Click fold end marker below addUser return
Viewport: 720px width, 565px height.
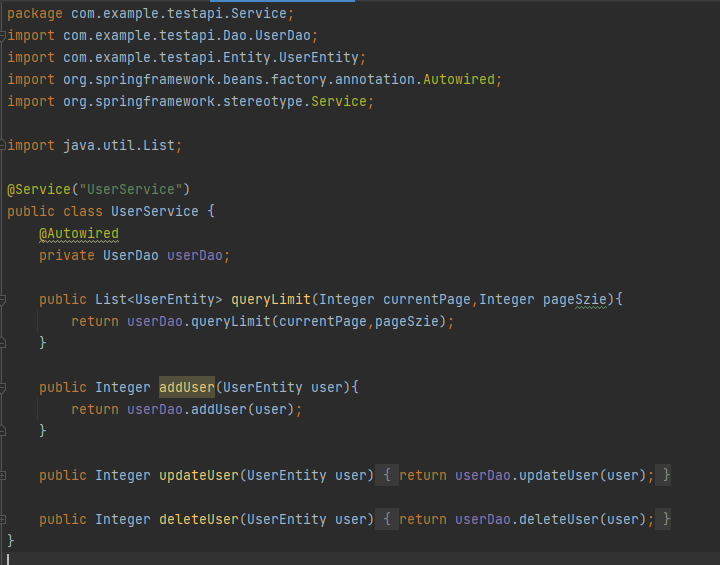pos(5,431)
